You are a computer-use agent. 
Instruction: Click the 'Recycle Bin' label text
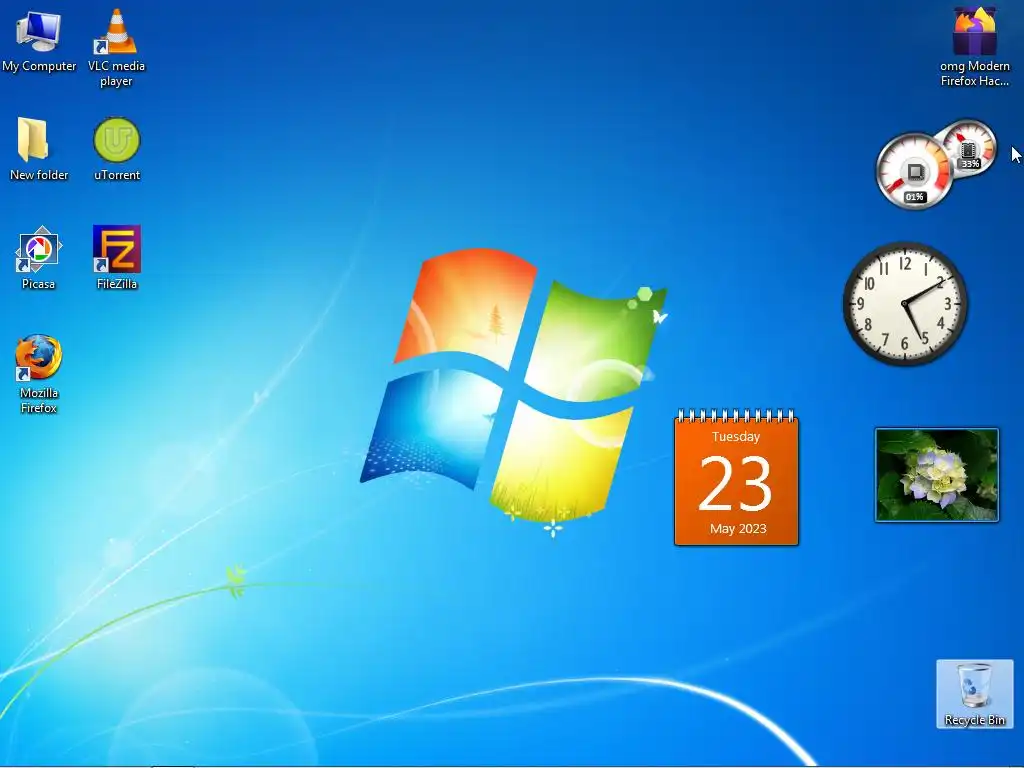(x=974, y=720)
